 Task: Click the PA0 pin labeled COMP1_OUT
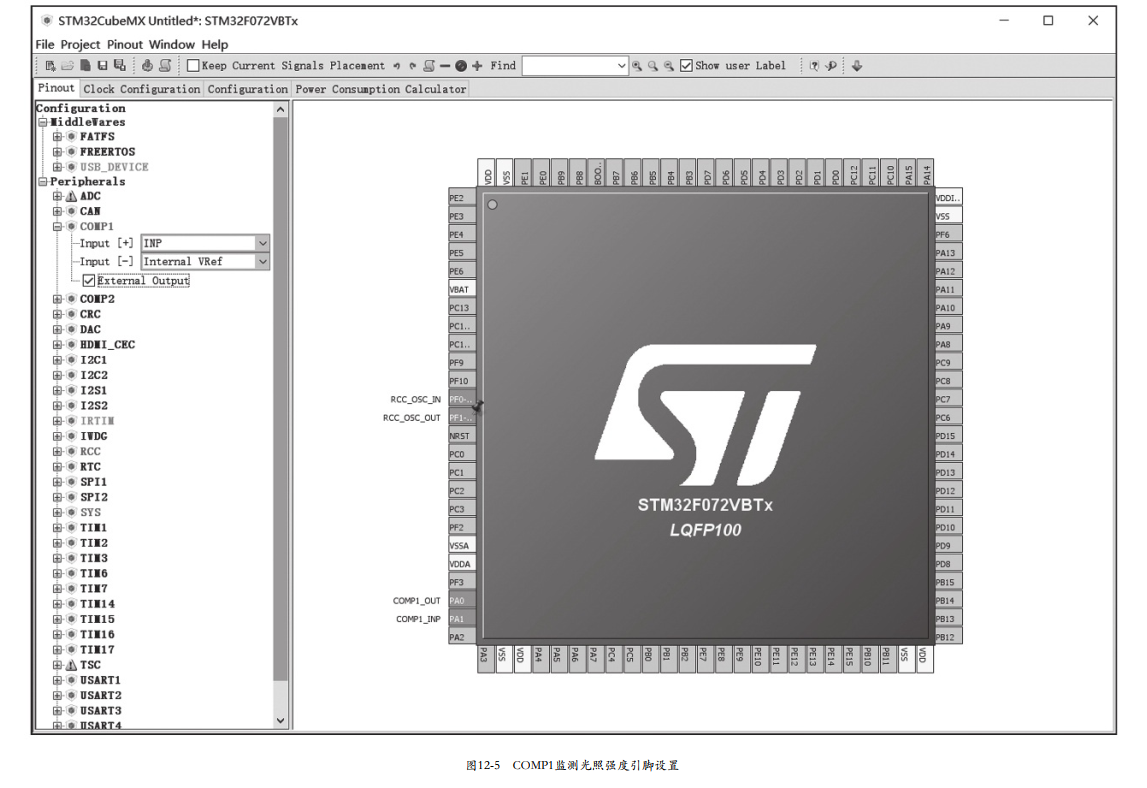(x=462, y=601)
